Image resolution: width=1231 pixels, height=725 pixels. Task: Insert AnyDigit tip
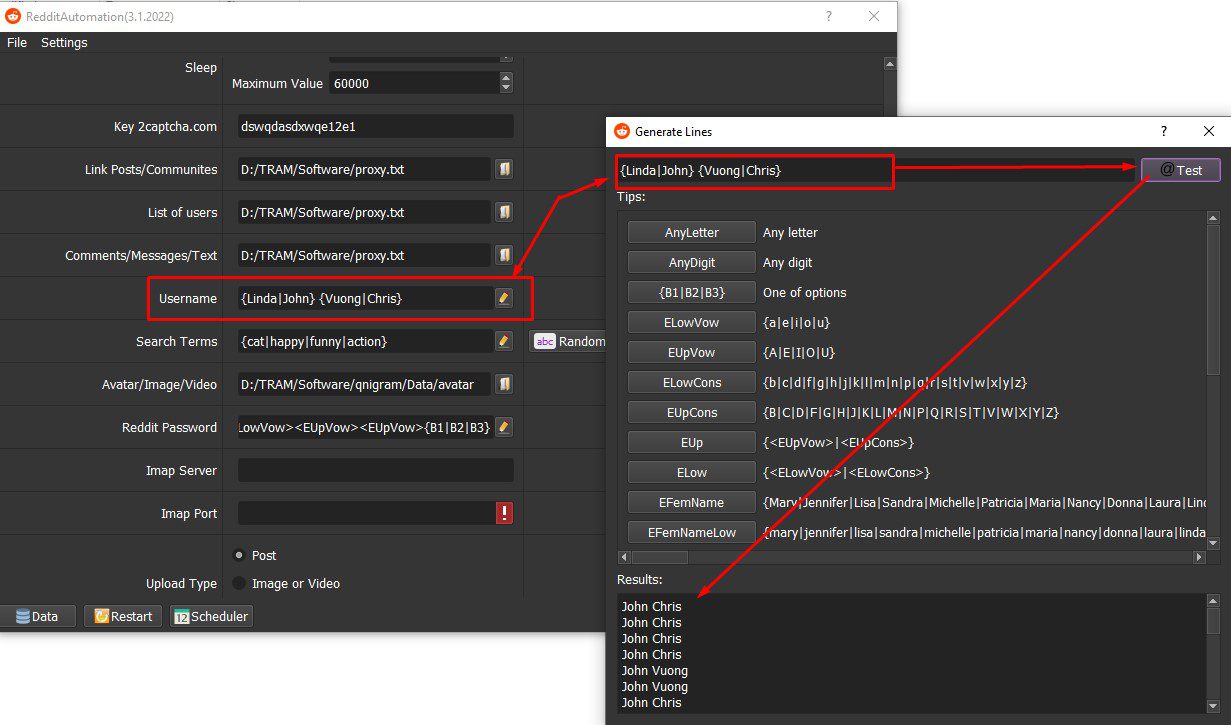pyautogui.click(x=692, y=262)
